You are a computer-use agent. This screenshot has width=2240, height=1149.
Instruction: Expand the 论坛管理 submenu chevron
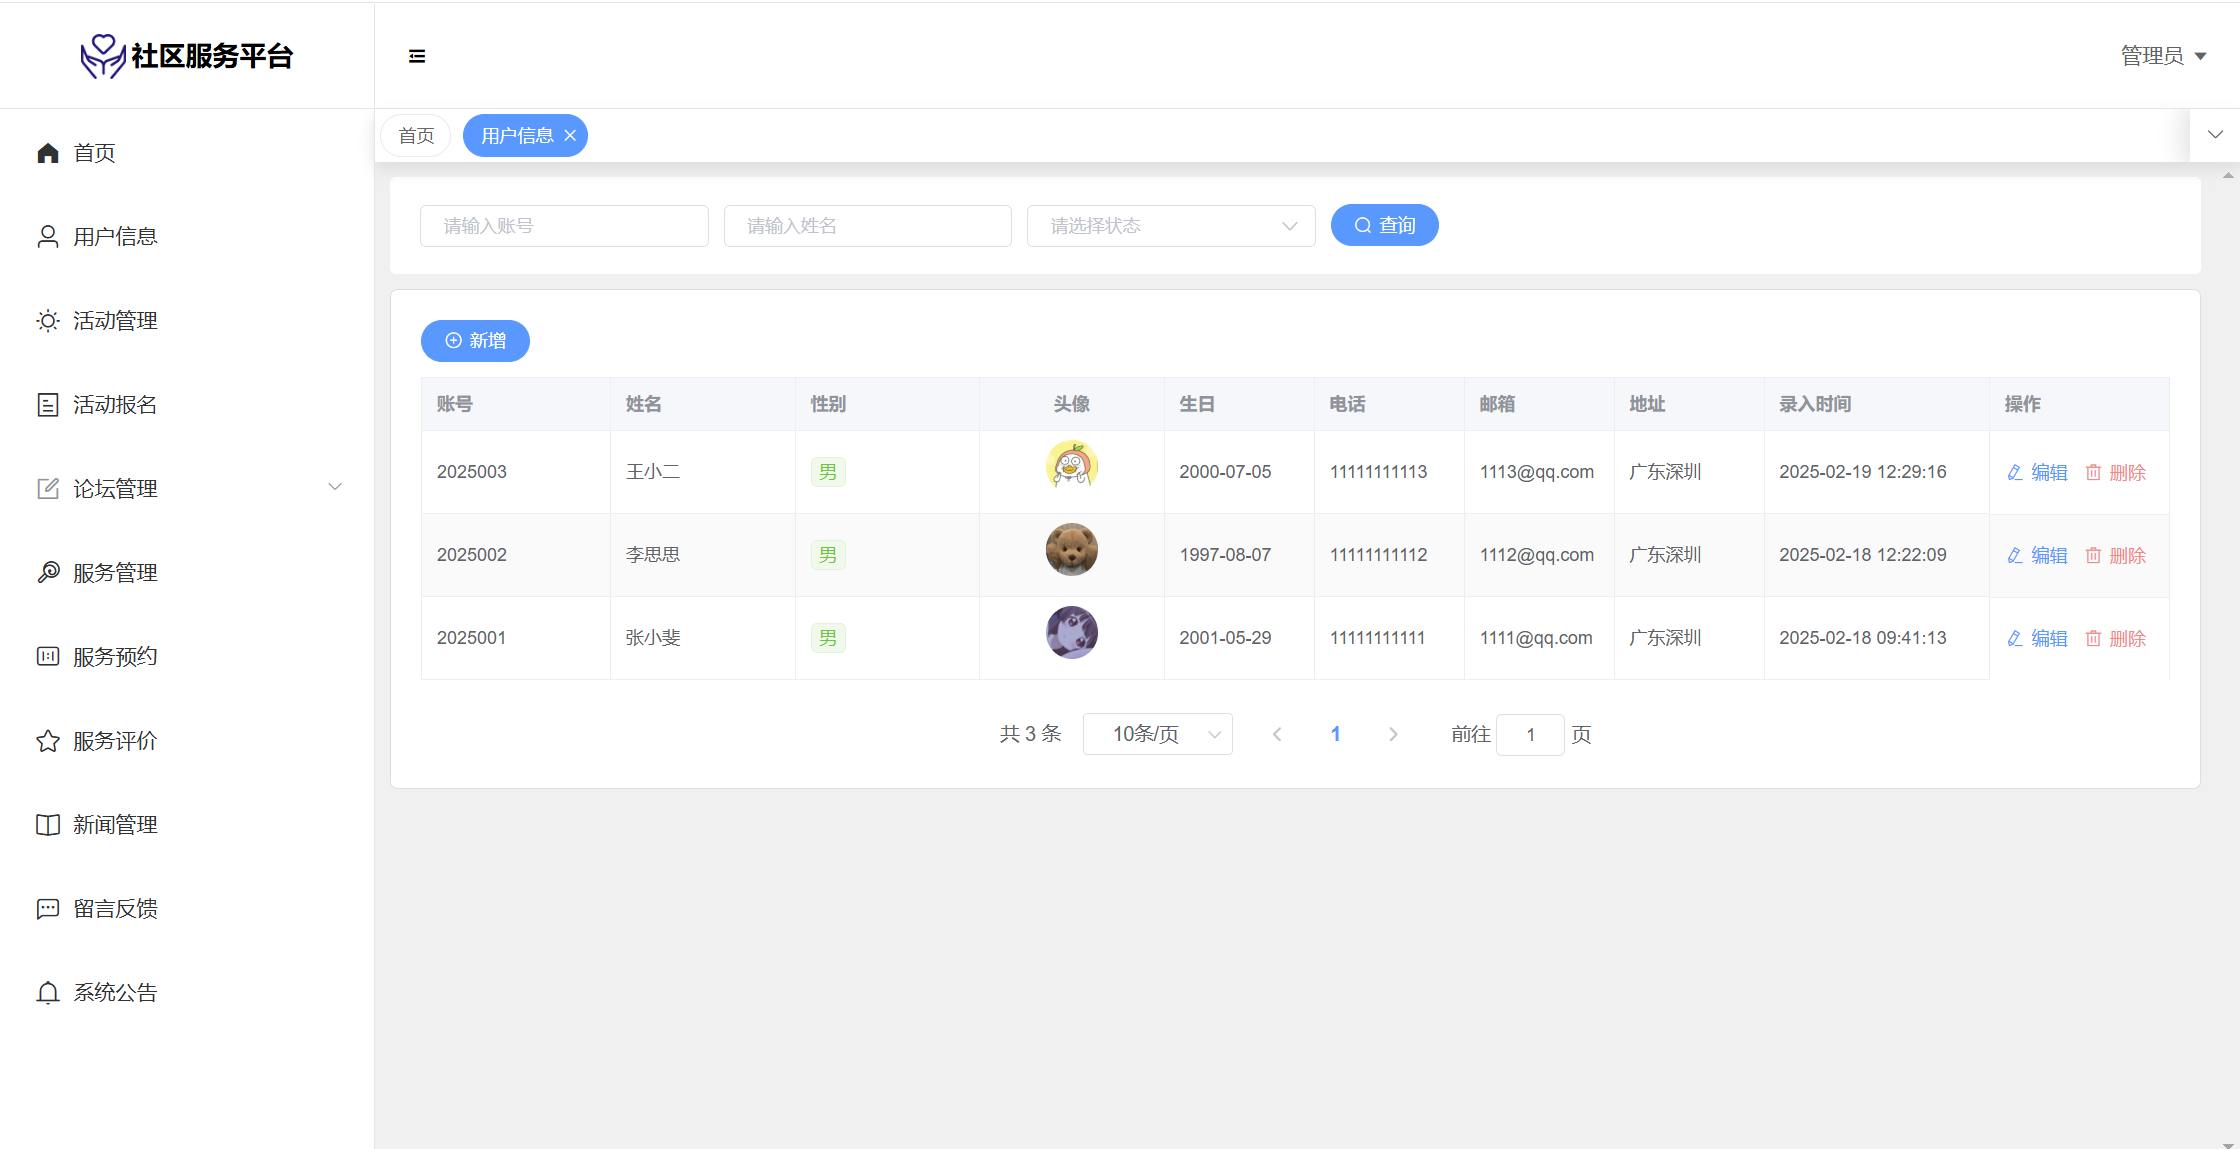click(x=335, y=487)
